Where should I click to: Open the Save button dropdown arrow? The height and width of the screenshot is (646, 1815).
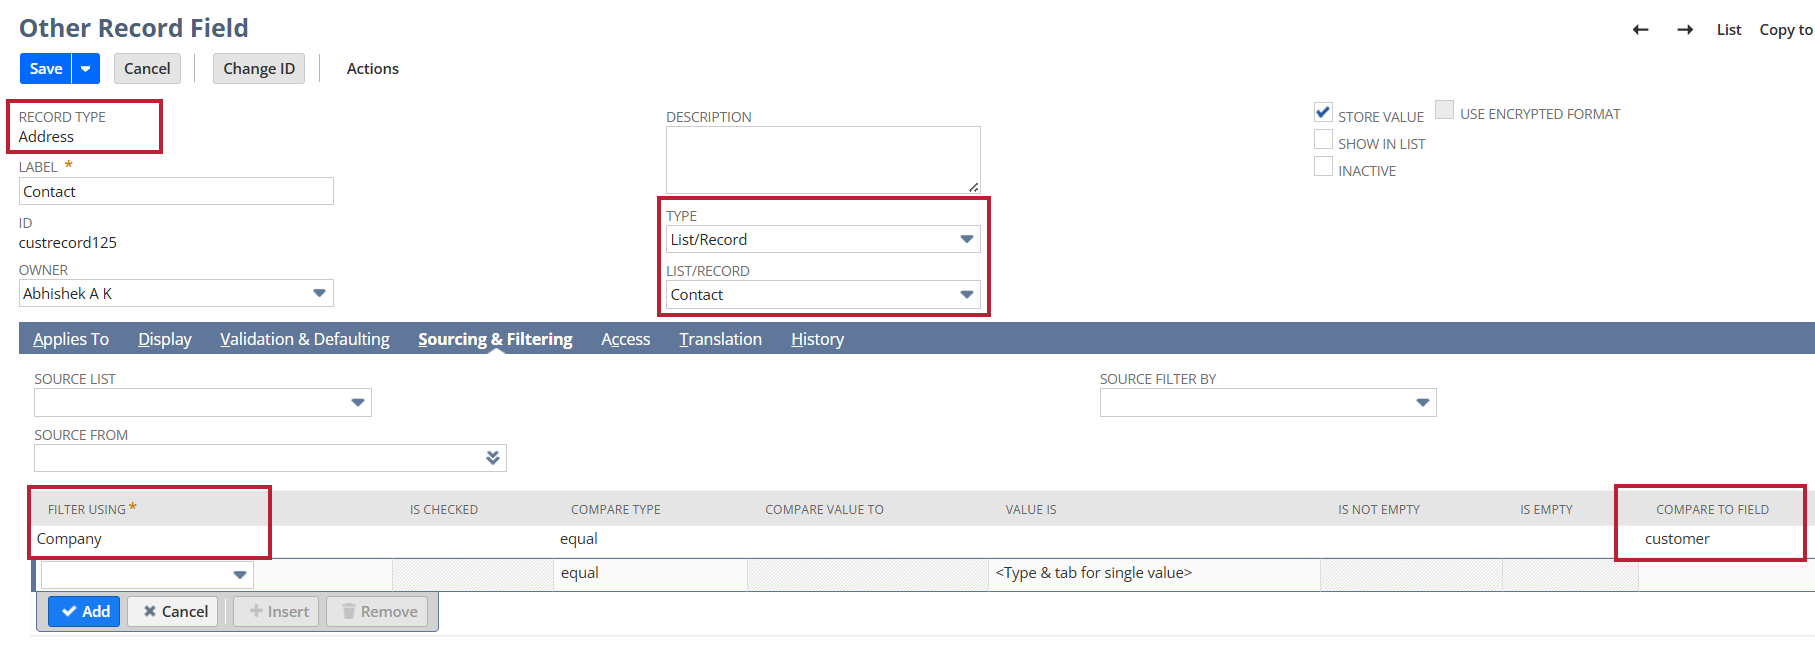click(x=86, y=69)
